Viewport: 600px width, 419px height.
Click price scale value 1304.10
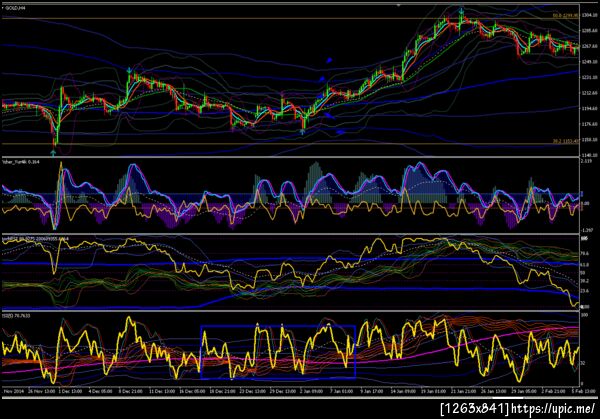589,15
